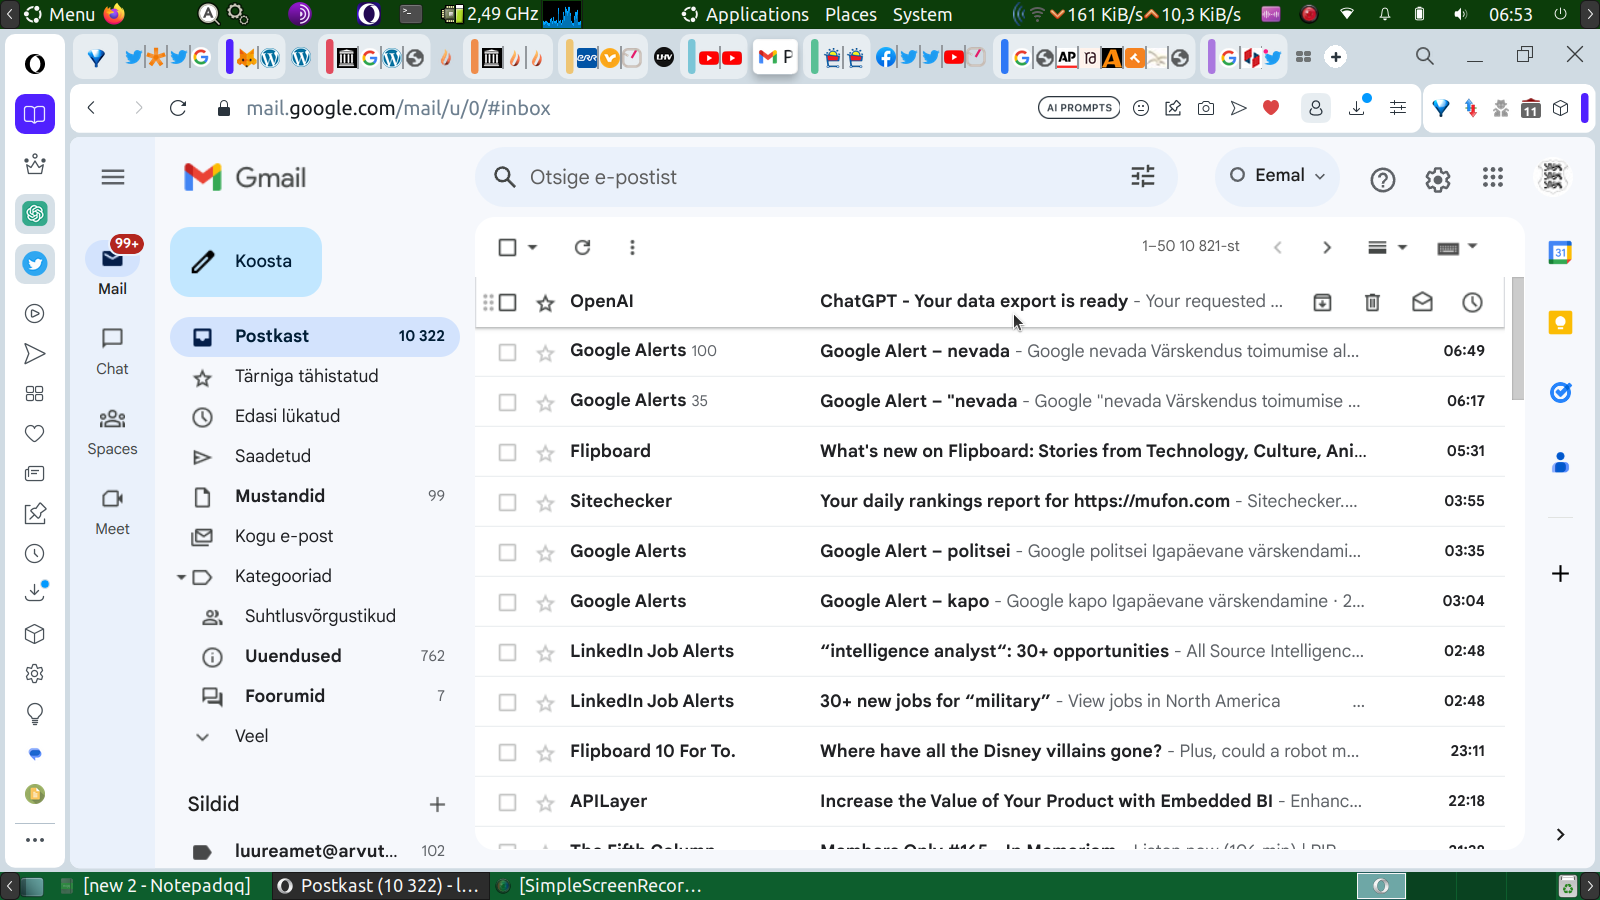Image resolution: width=1600 pixels, height=900 pixels.
Task: Delete the OpenAI email via trash icon
Action: point(1372,302)
